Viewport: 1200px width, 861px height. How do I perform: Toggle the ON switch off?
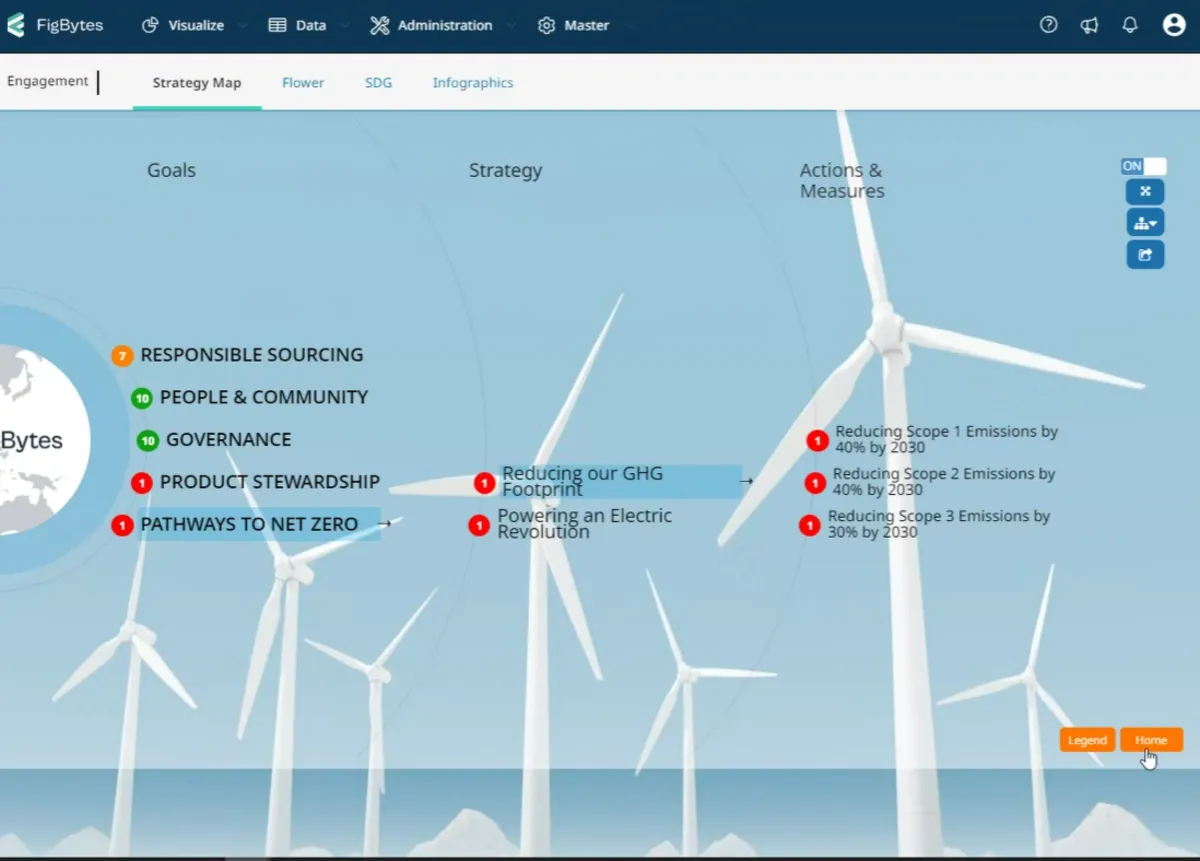1144,166
